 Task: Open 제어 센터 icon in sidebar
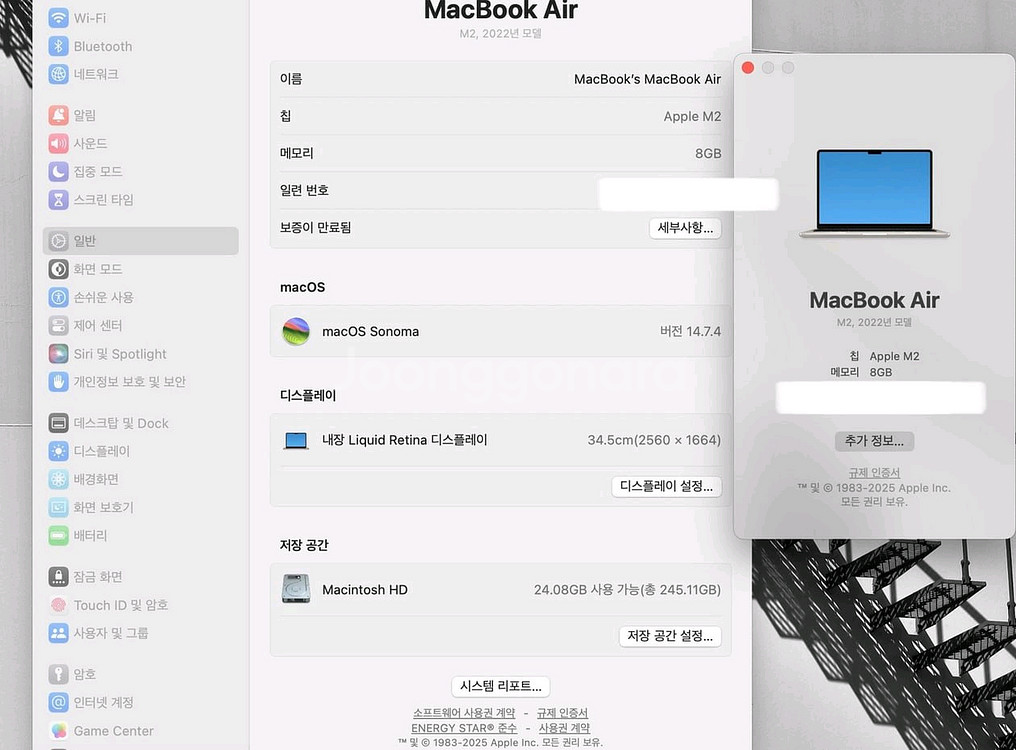click(58, 325)
